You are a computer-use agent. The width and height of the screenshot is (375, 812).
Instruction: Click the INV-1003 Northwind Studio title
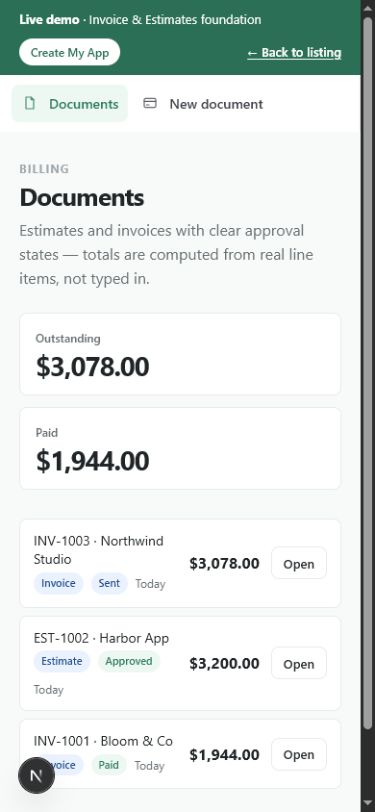[x=98, y=550]
